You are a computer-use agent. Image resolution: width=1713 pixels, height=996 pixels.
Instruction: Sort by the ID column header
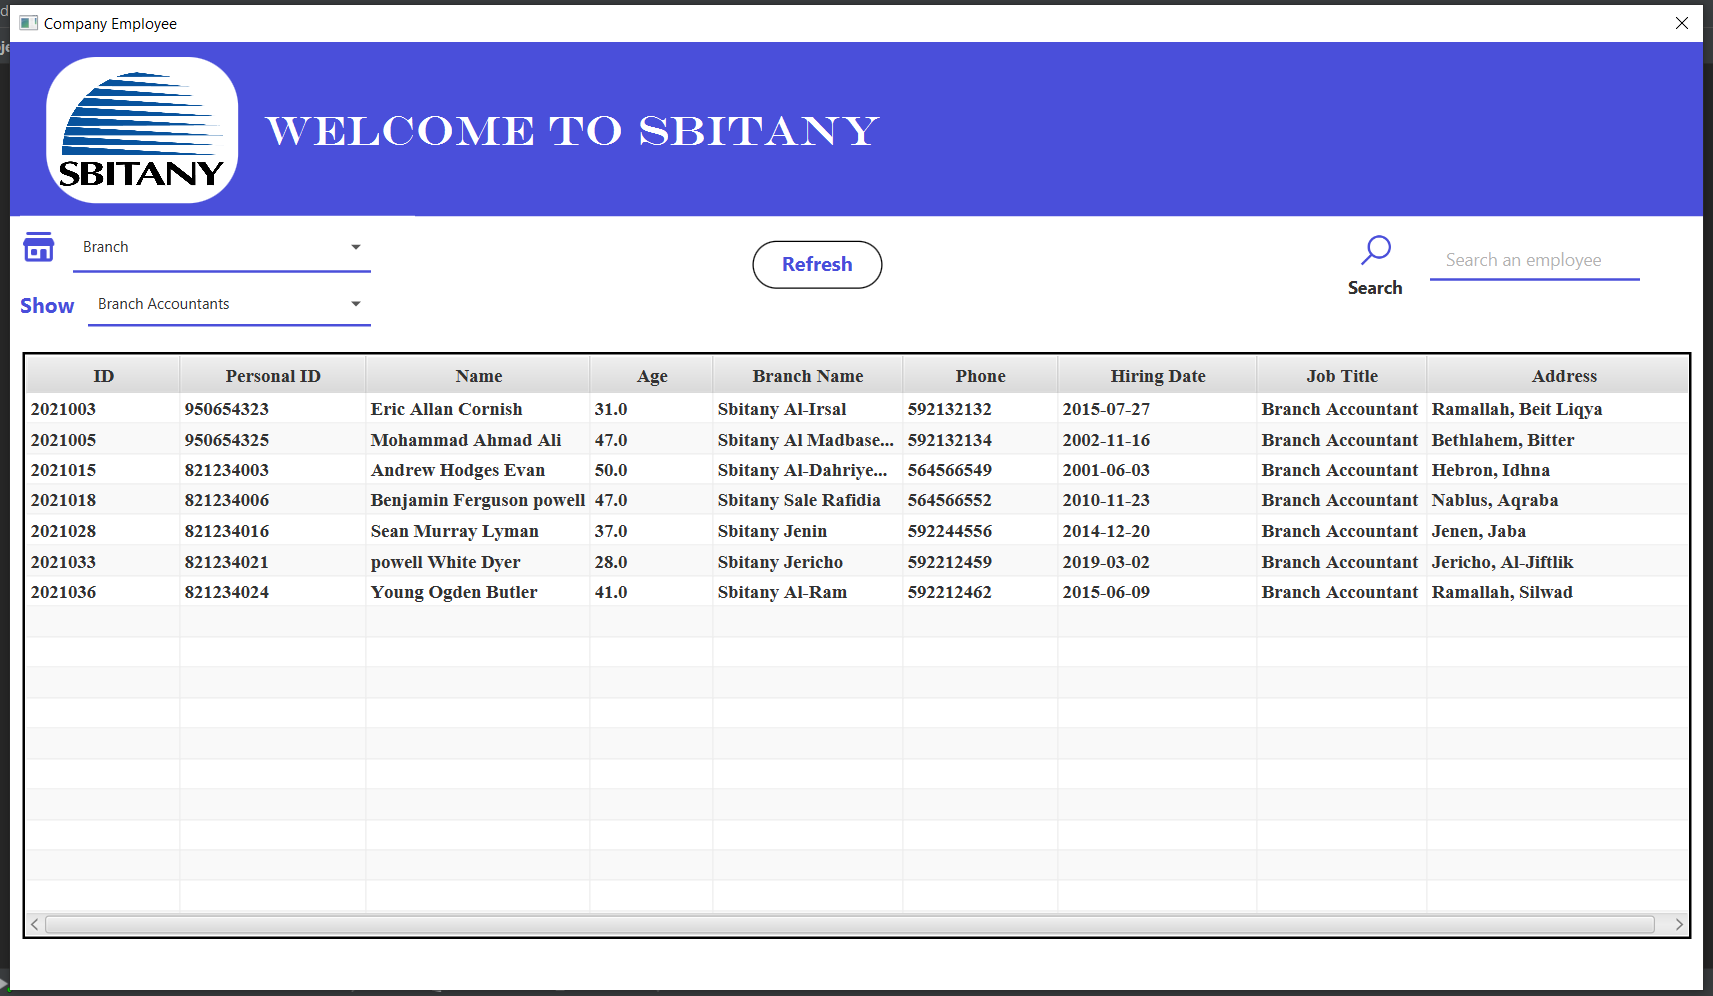click(x=103, y=376)
